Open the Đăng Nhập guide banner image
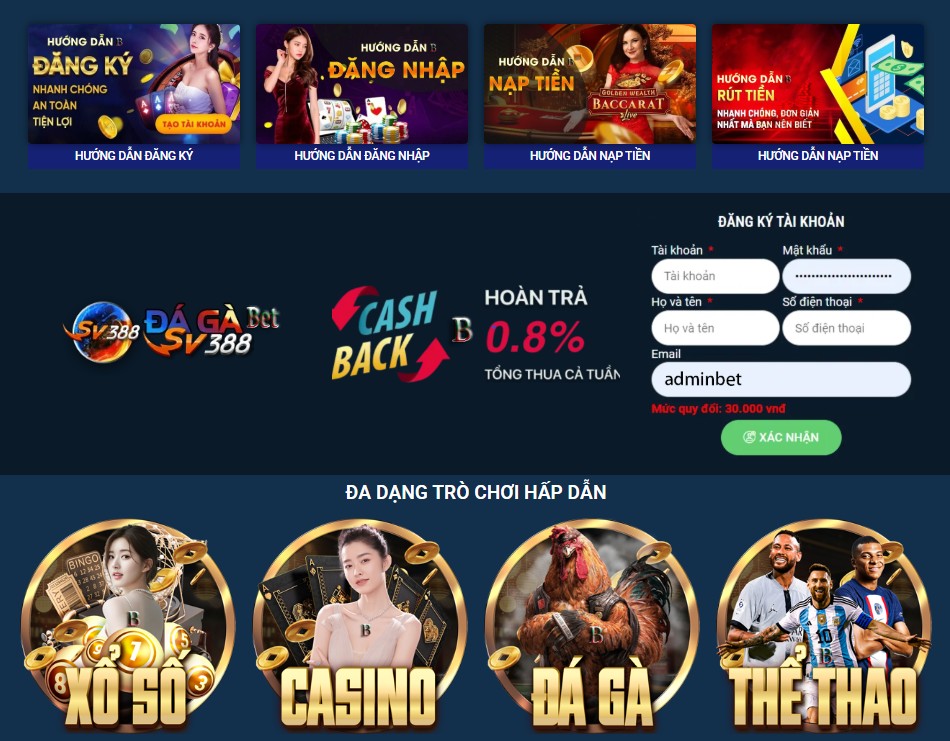The image size is (950, 741). [362, 84]
